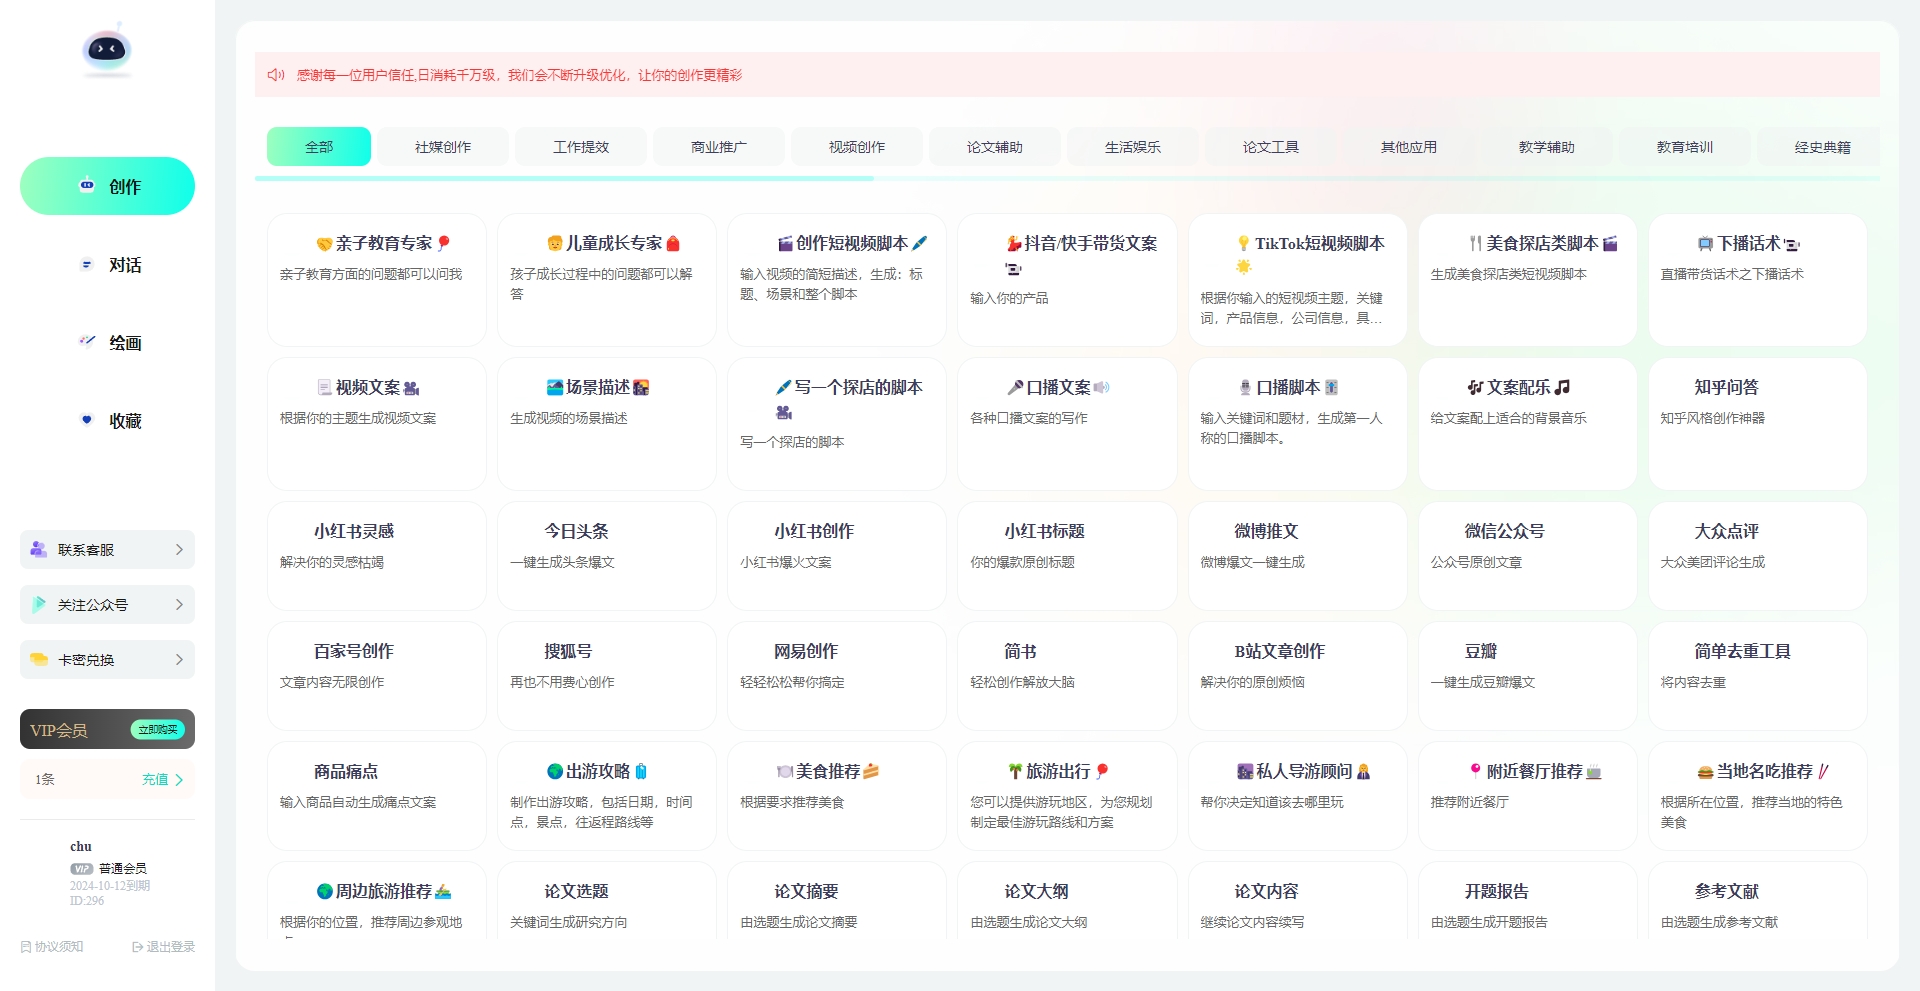This screenshot has width=1920, height=991.
Task: Open 协议须知 at the bottom of the sidebar
Action: pos(50,946)
